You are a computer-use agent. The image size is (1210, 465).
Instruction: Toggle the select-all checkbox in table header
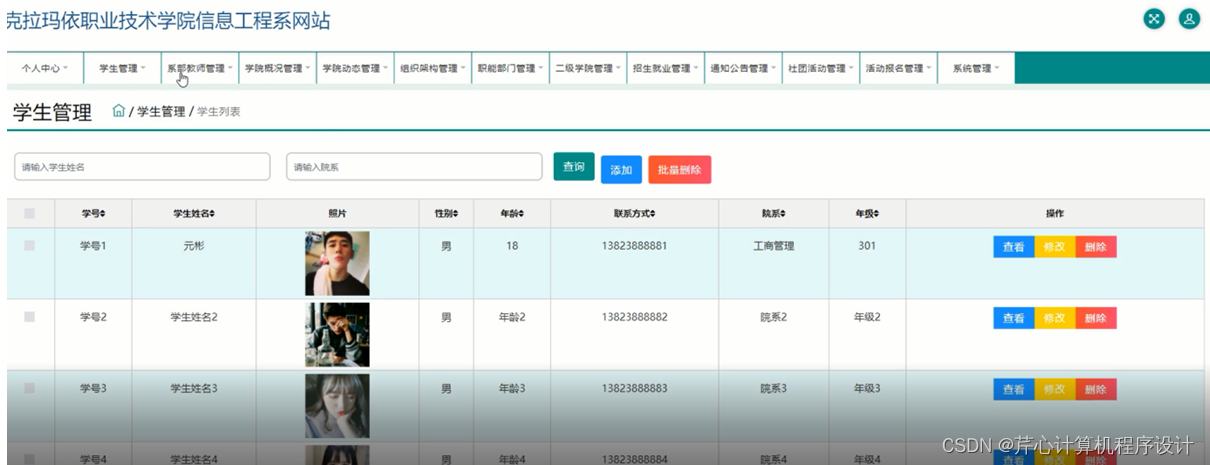(29, 213)
